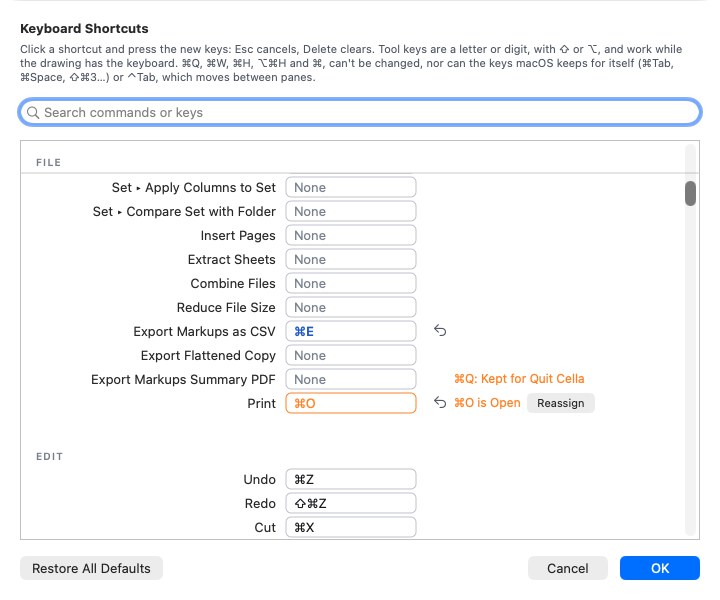Screen dimensions: 720x600
Task: Confirm changes with the OK button
Action: (x=659, y=568)
